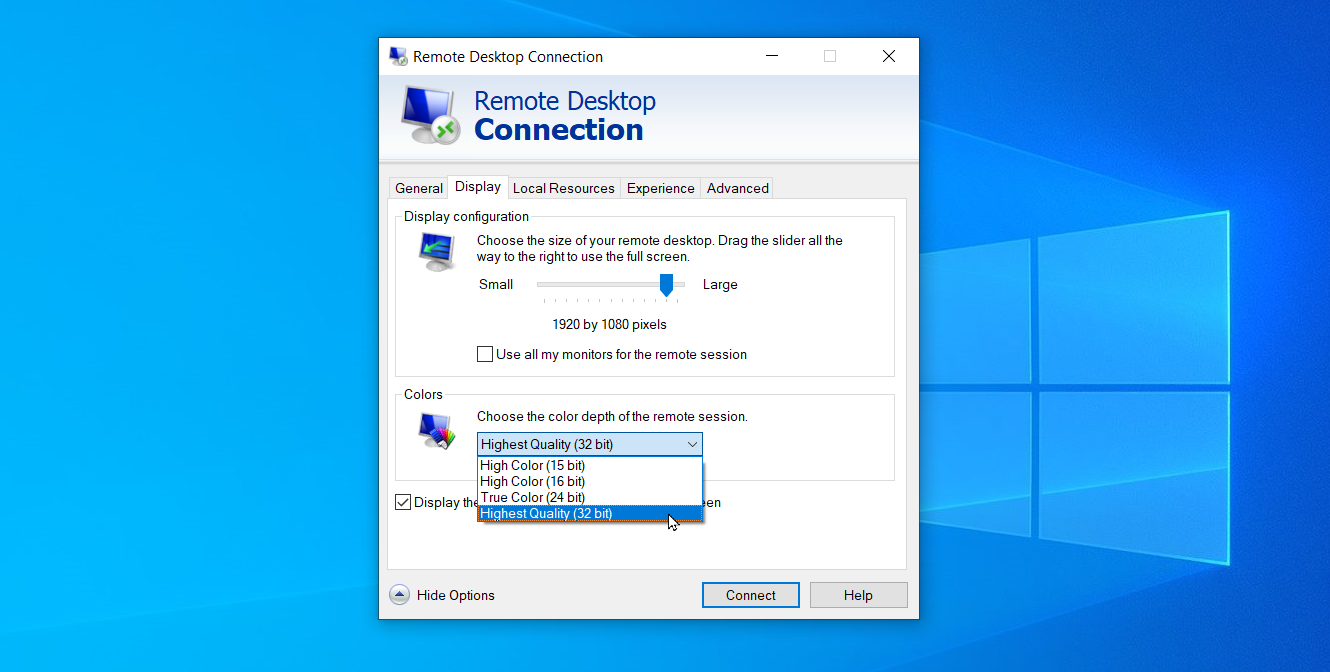Click the Display configuration monitor icon
This screenshot has width=1330, height=672.
(437, 252)
